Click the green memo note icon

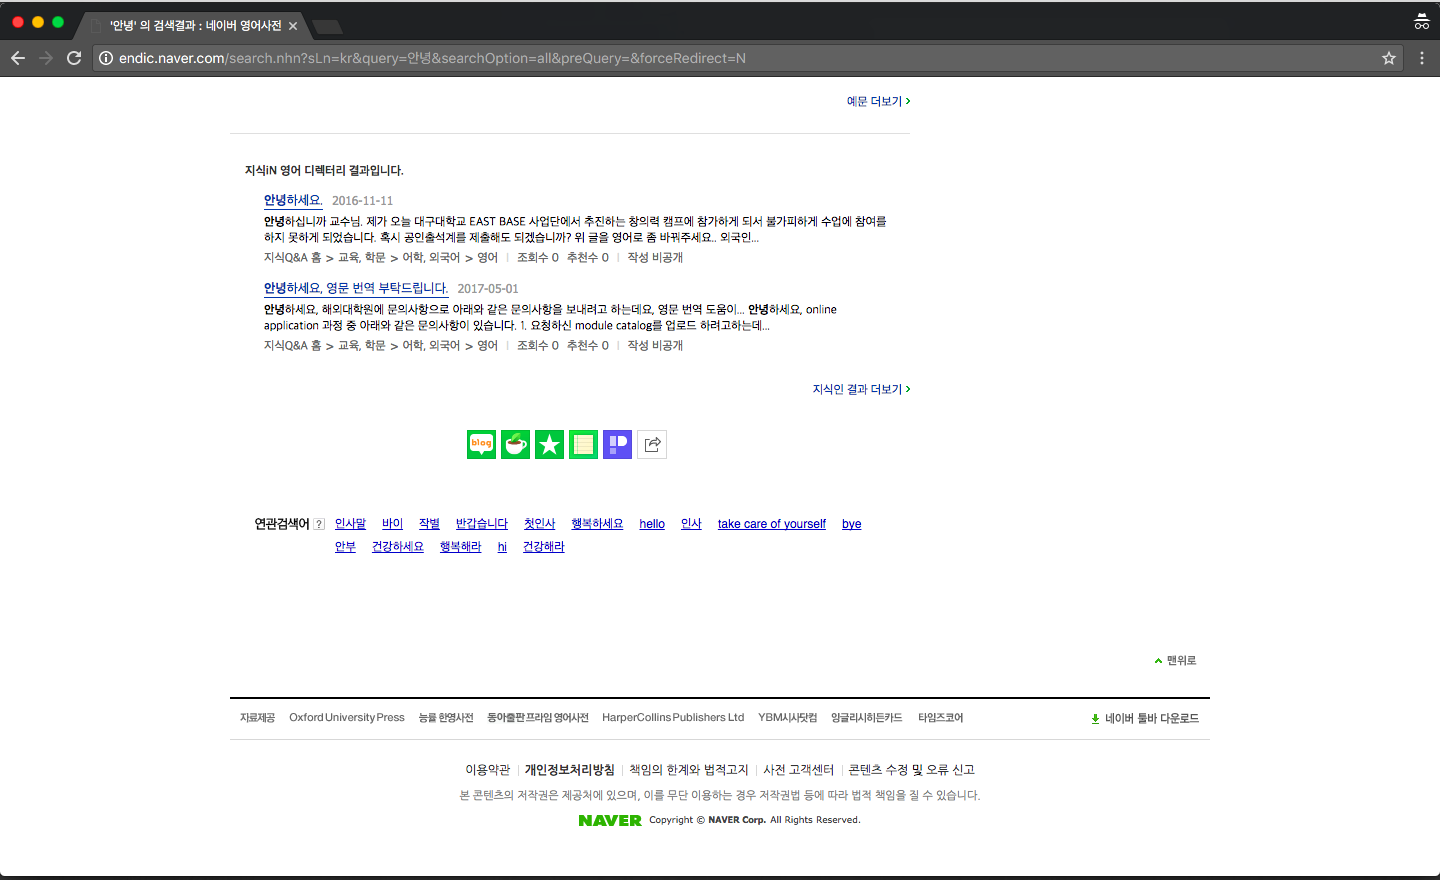[583, 444]
